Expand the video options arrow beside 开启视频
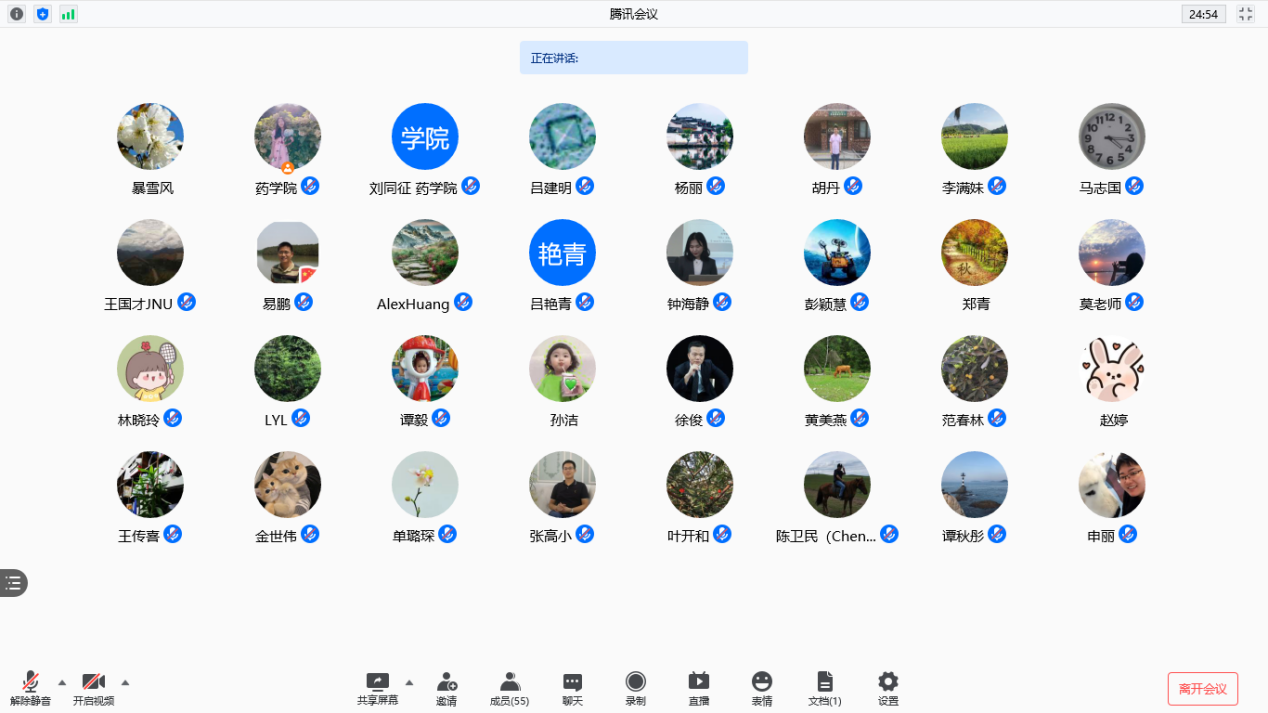1268x713 pixels. pyautogui.click(x=125, y=683)
